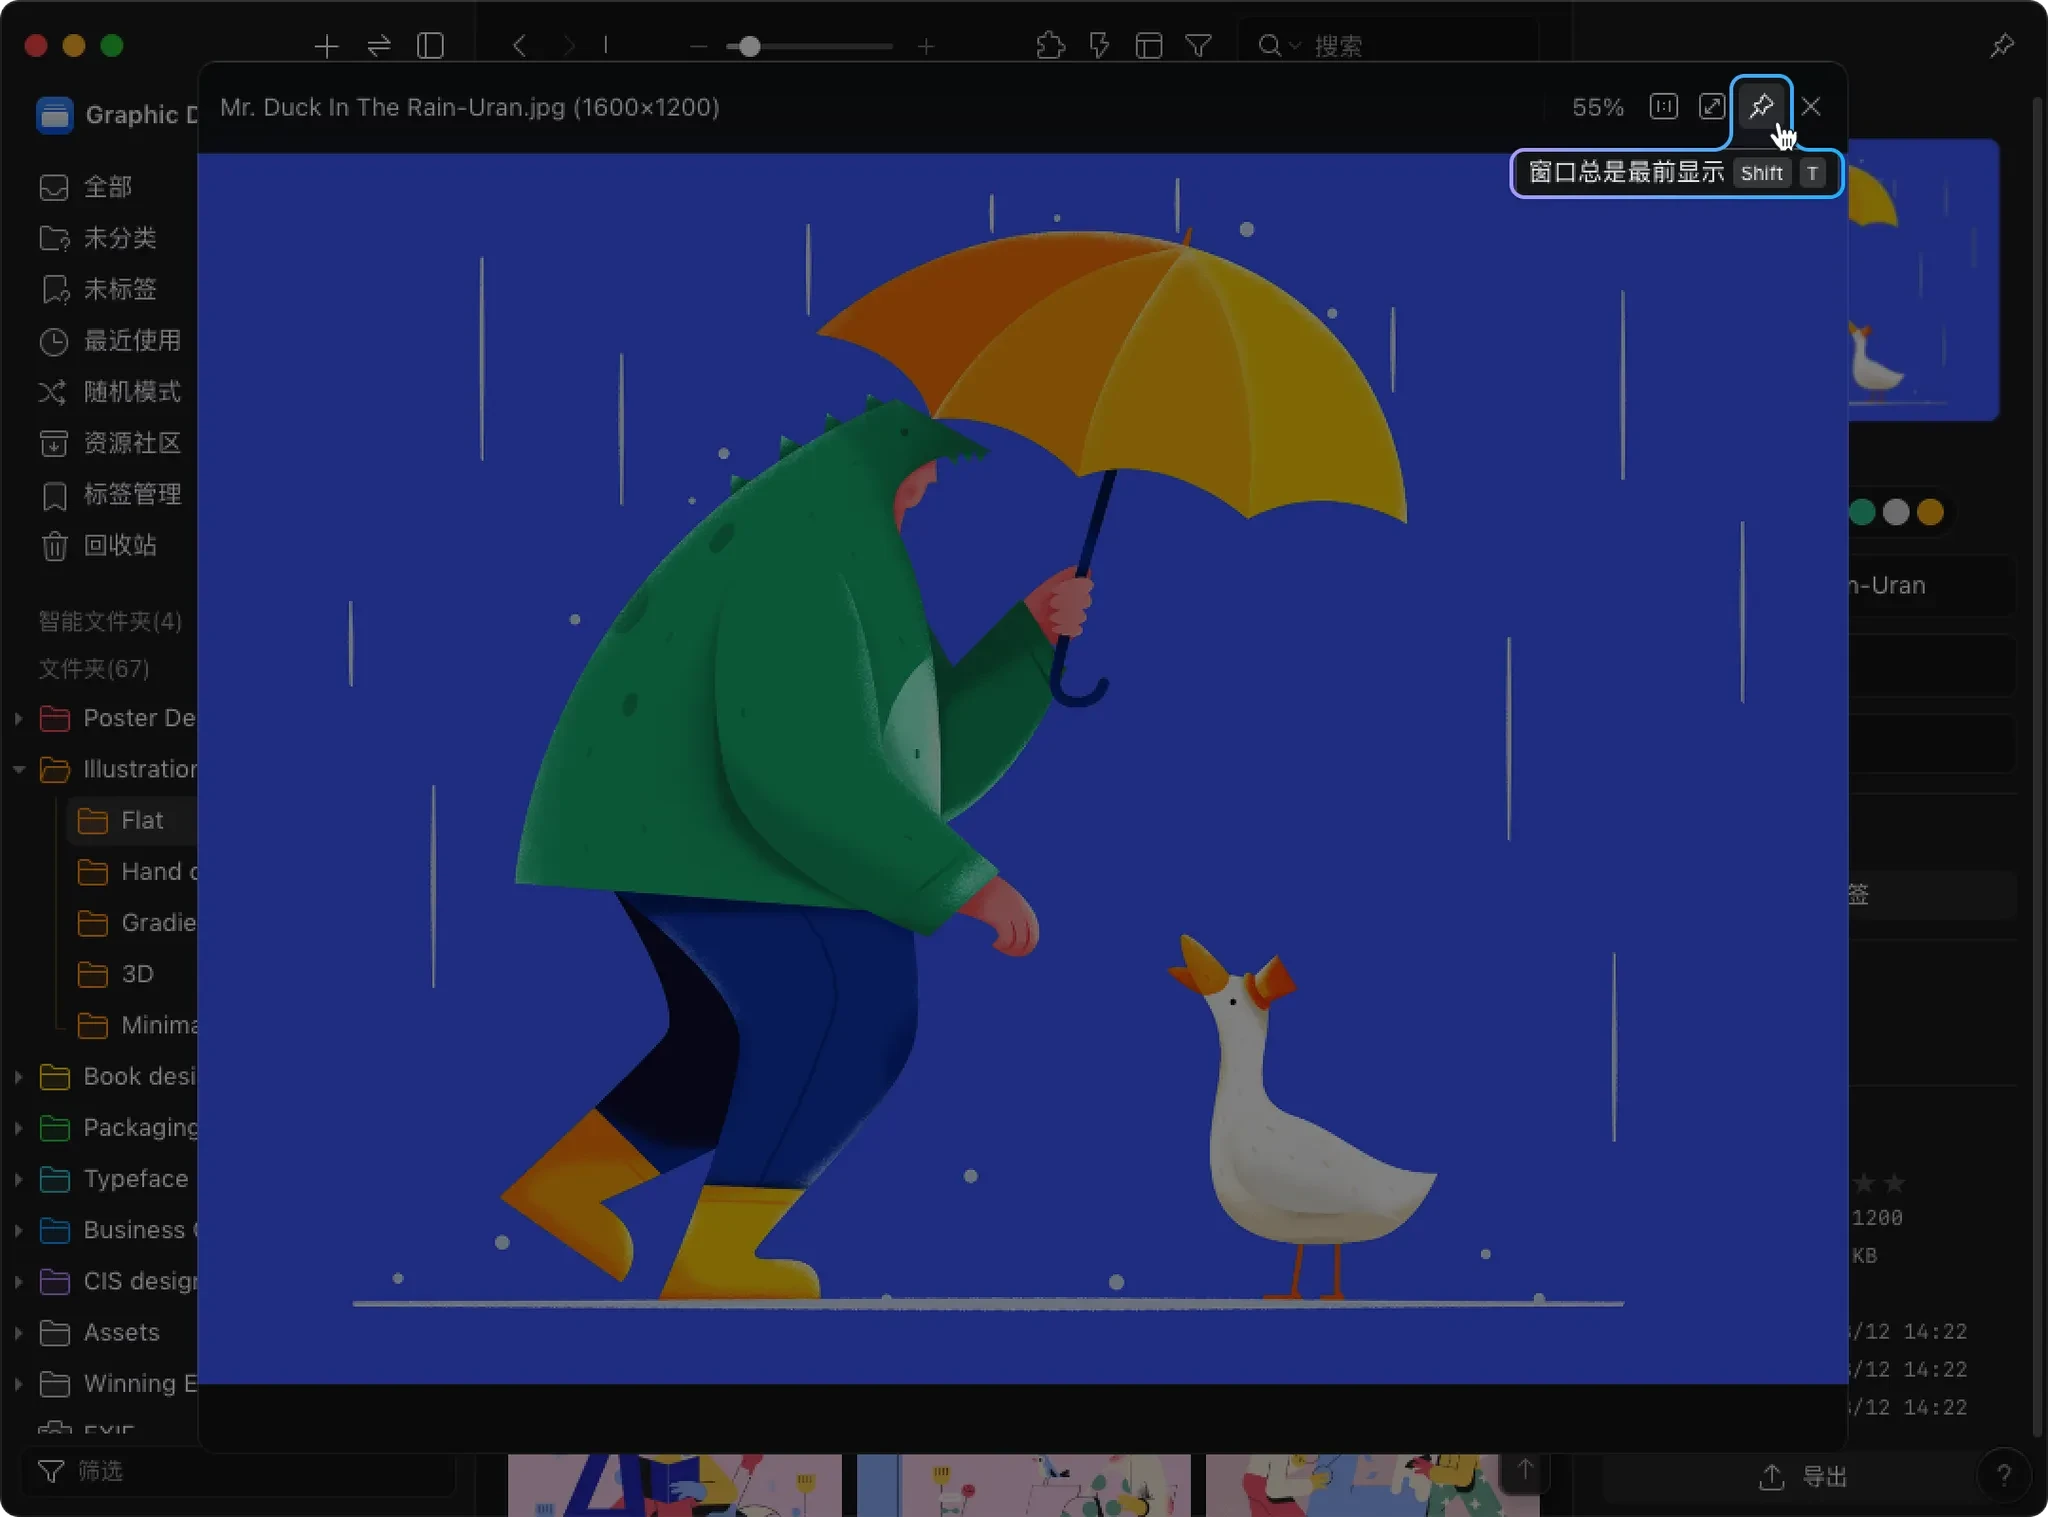Image resolution: width=2048 pixels, height=1517 pixels.
Task: Pick the gray color swatch in inspector
Action: [x=1896, y=513]
